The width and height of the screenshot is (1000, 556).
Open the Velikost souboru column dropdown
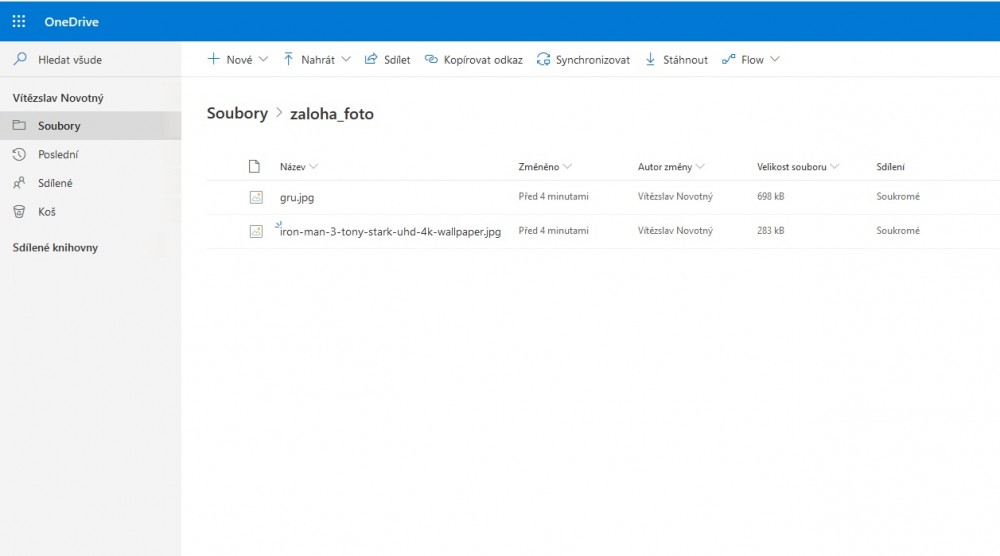coord(834,167)
